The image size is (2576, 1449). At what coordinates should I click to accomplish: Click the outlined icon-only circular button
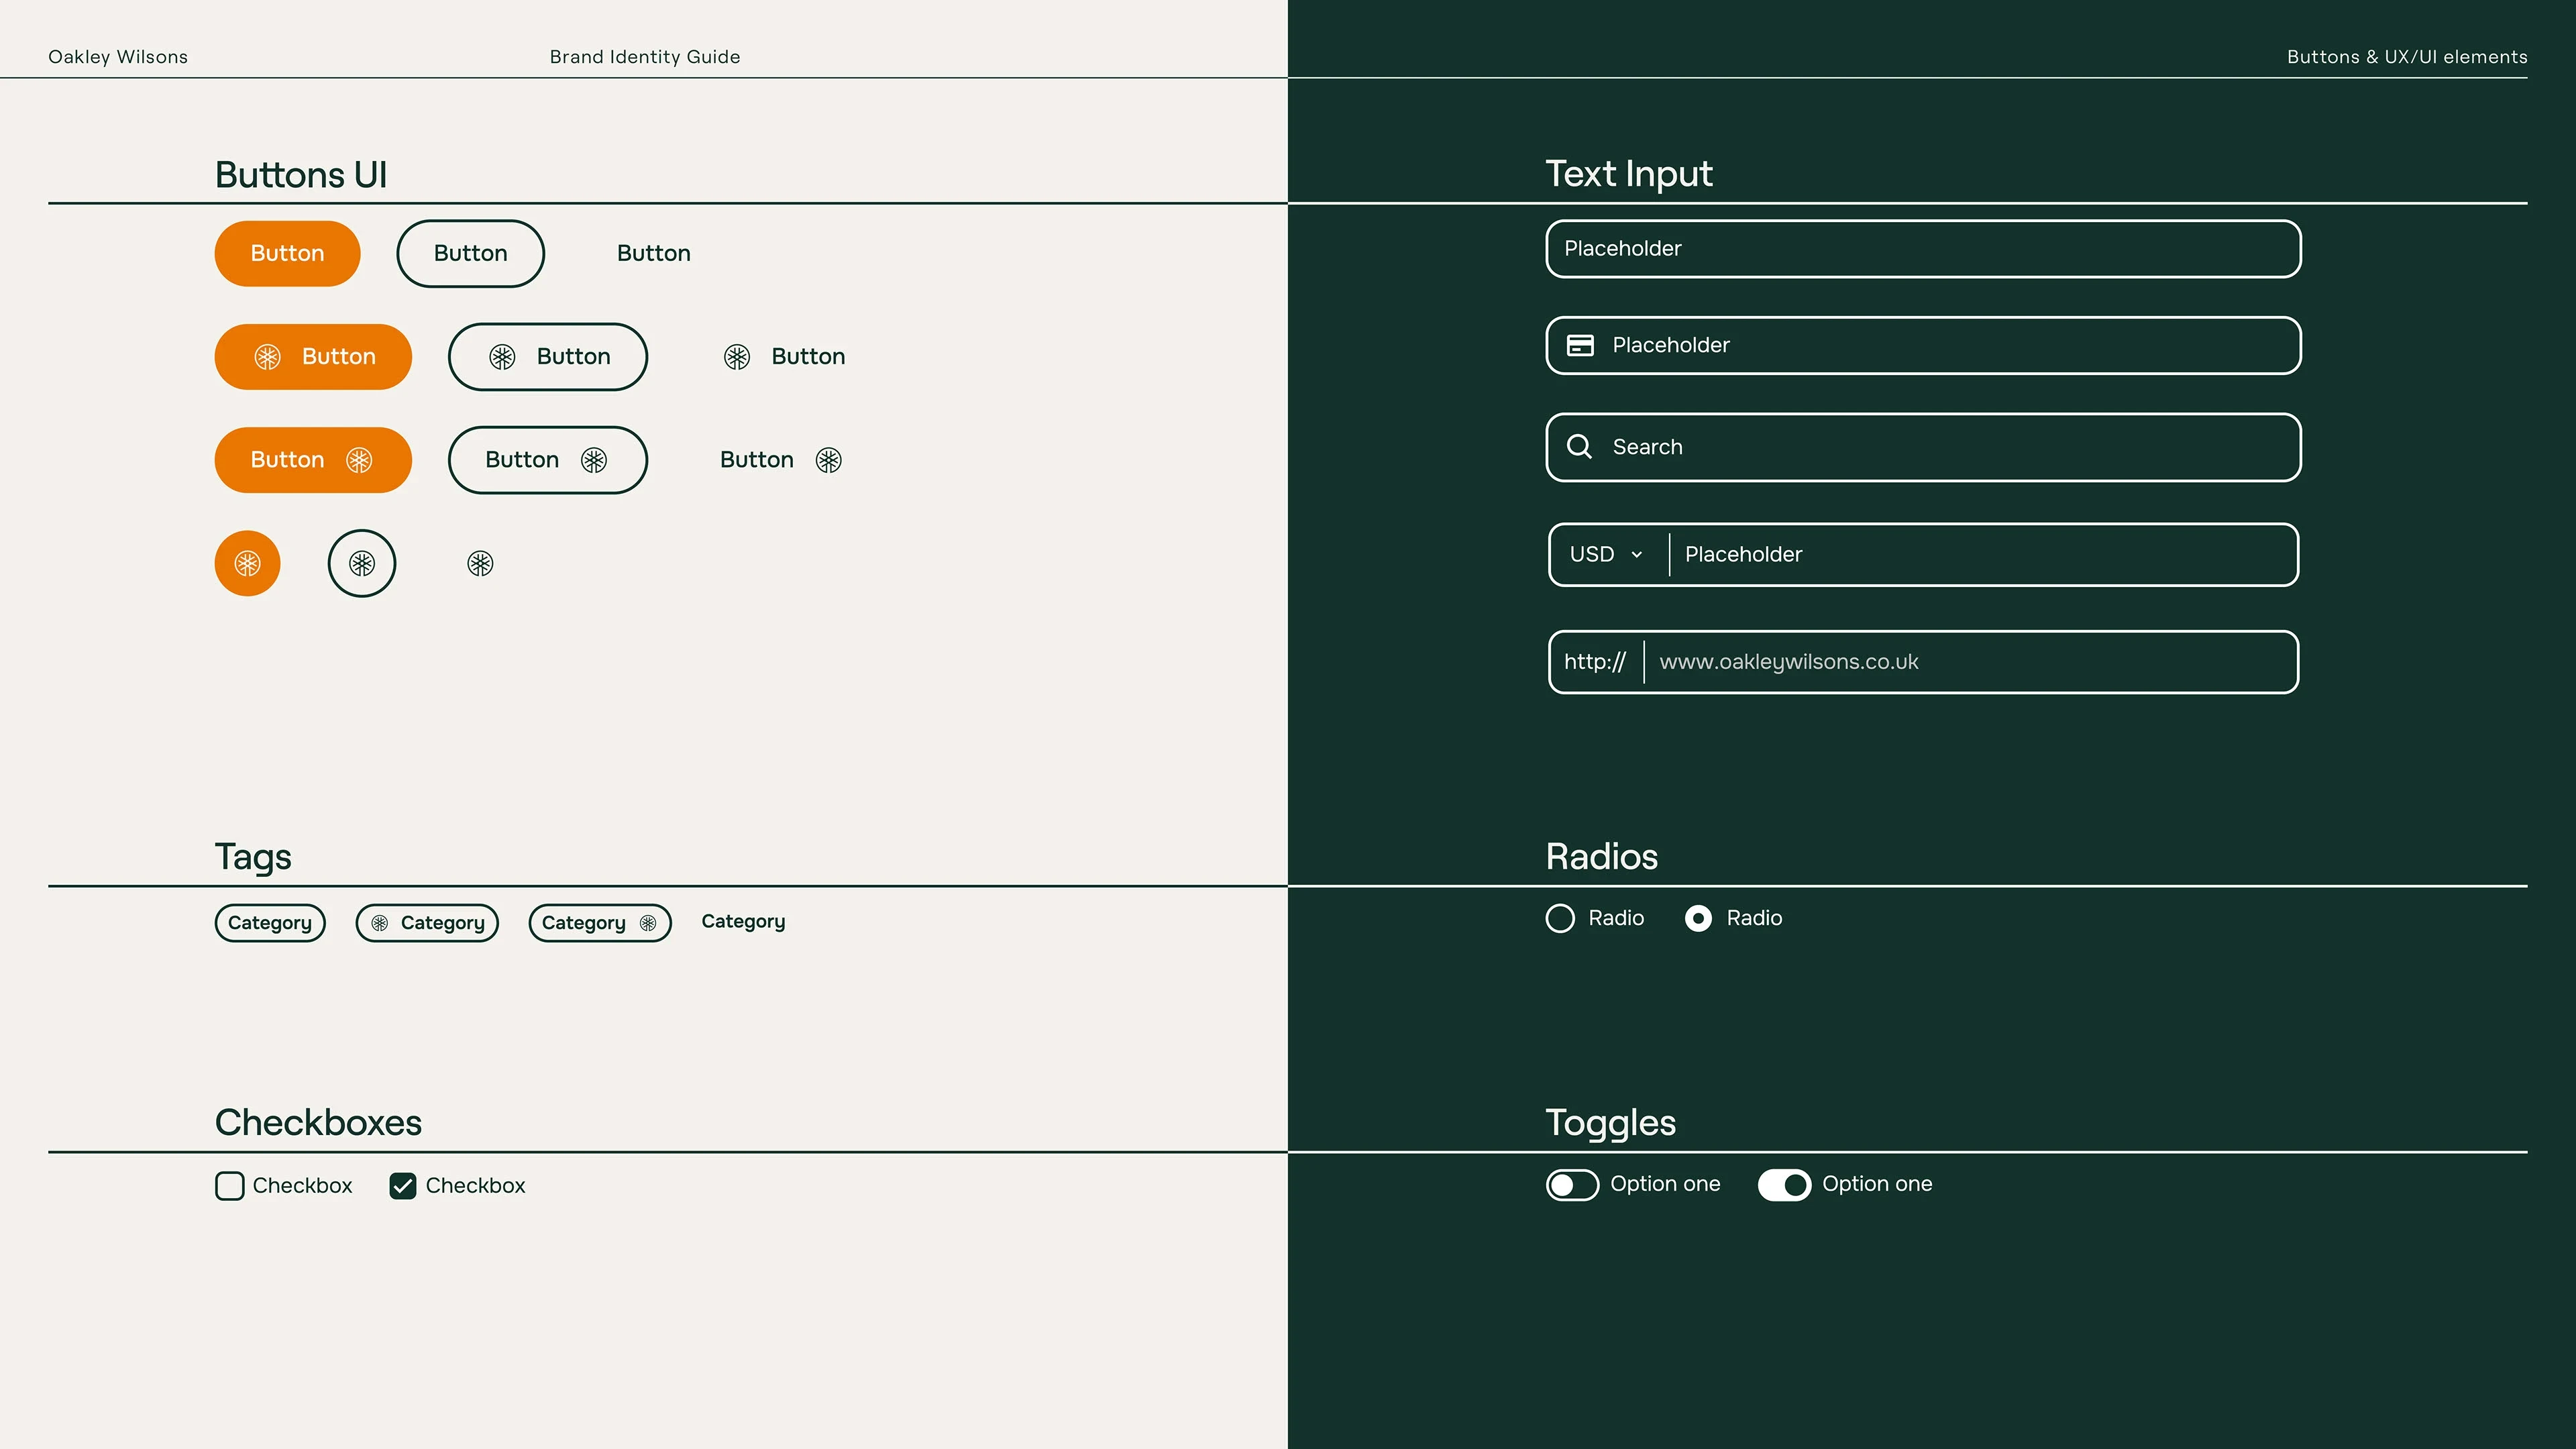[x=362, y=563]
